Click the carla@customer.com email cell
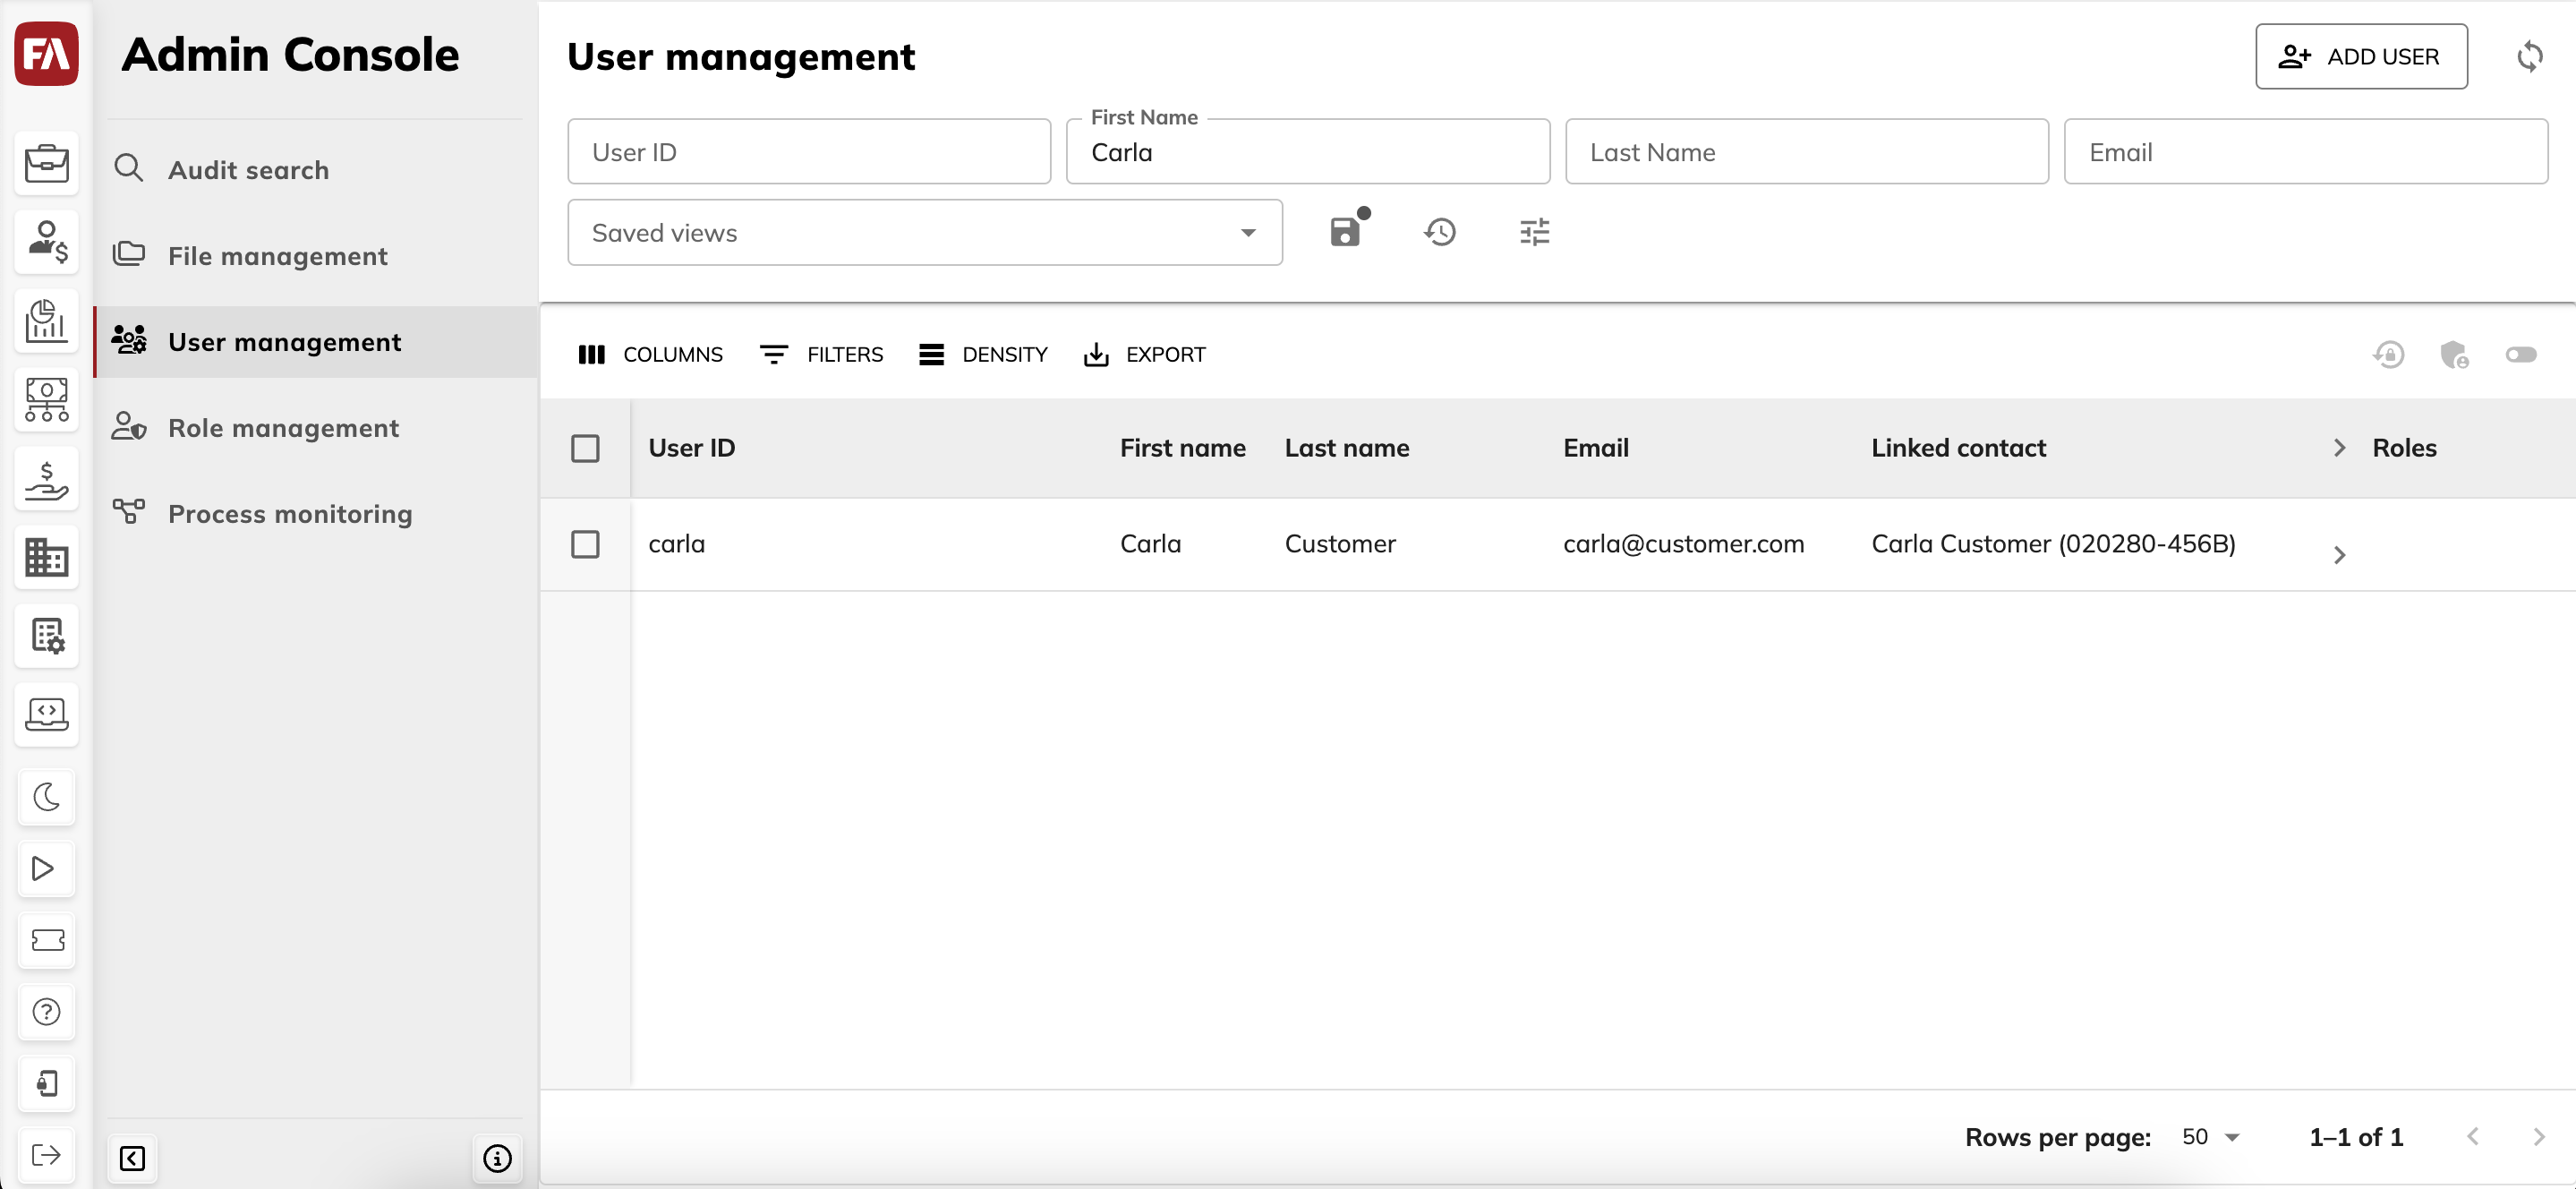This screenshot has width=2576, height=1189. [x=1684, y=544]
